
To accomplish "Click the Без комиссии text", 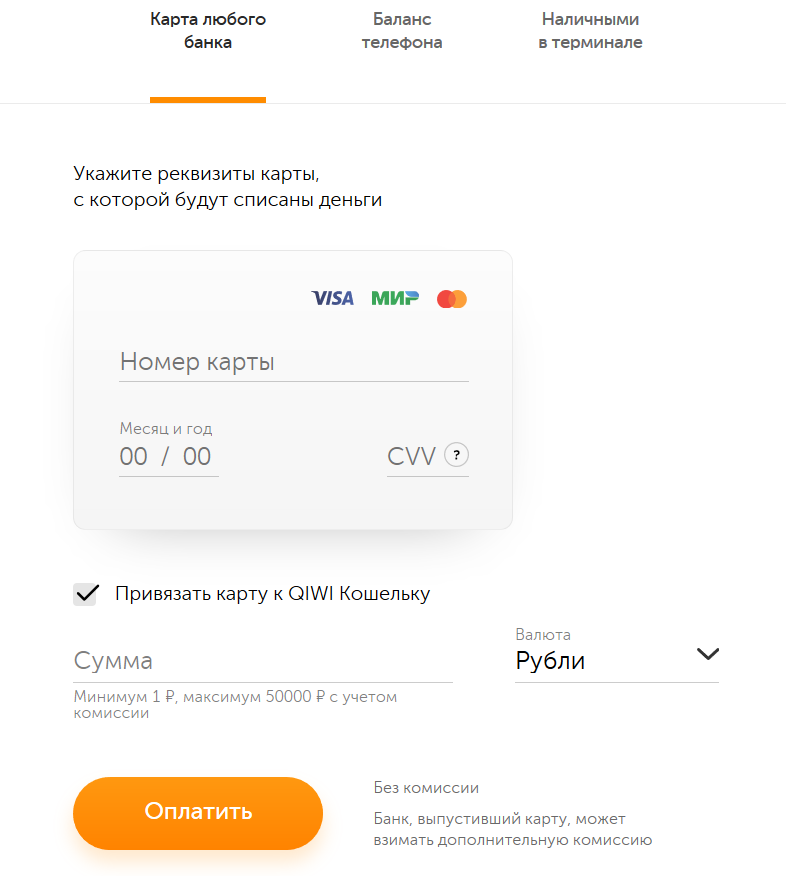I will coord(426,788).
